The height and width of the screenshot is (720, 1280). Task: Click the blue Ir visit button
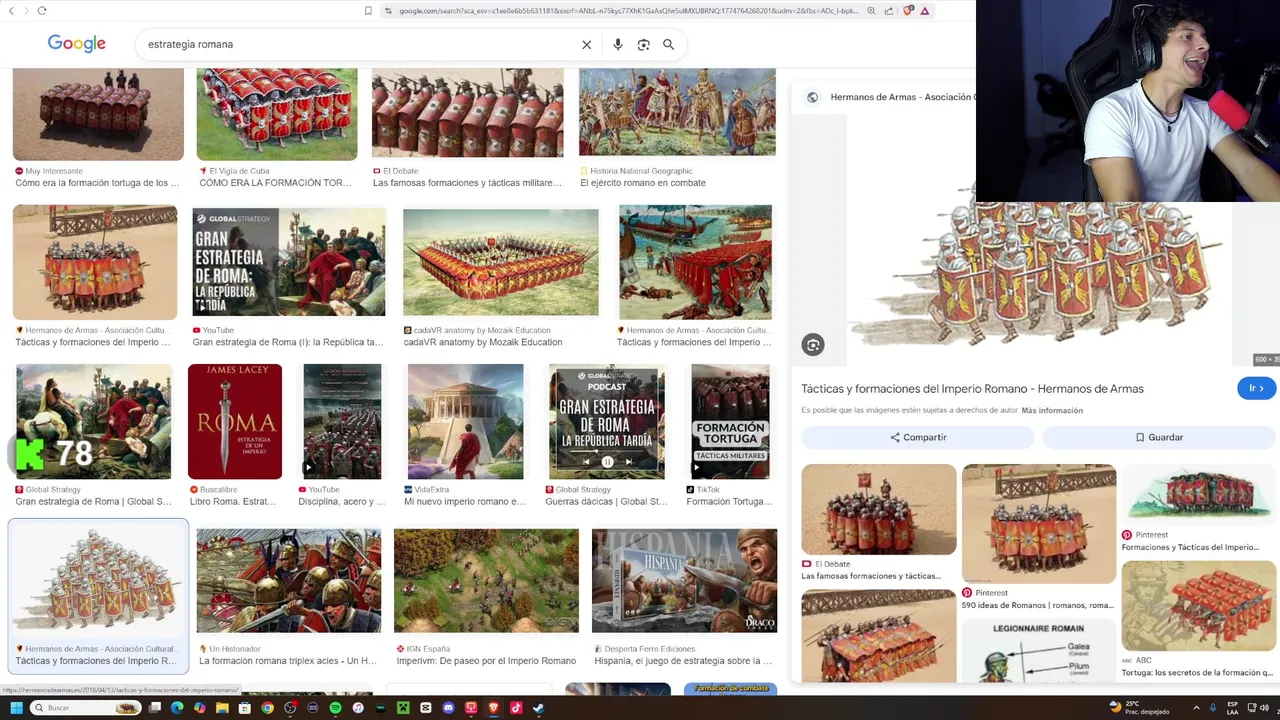pos(1256,388)
